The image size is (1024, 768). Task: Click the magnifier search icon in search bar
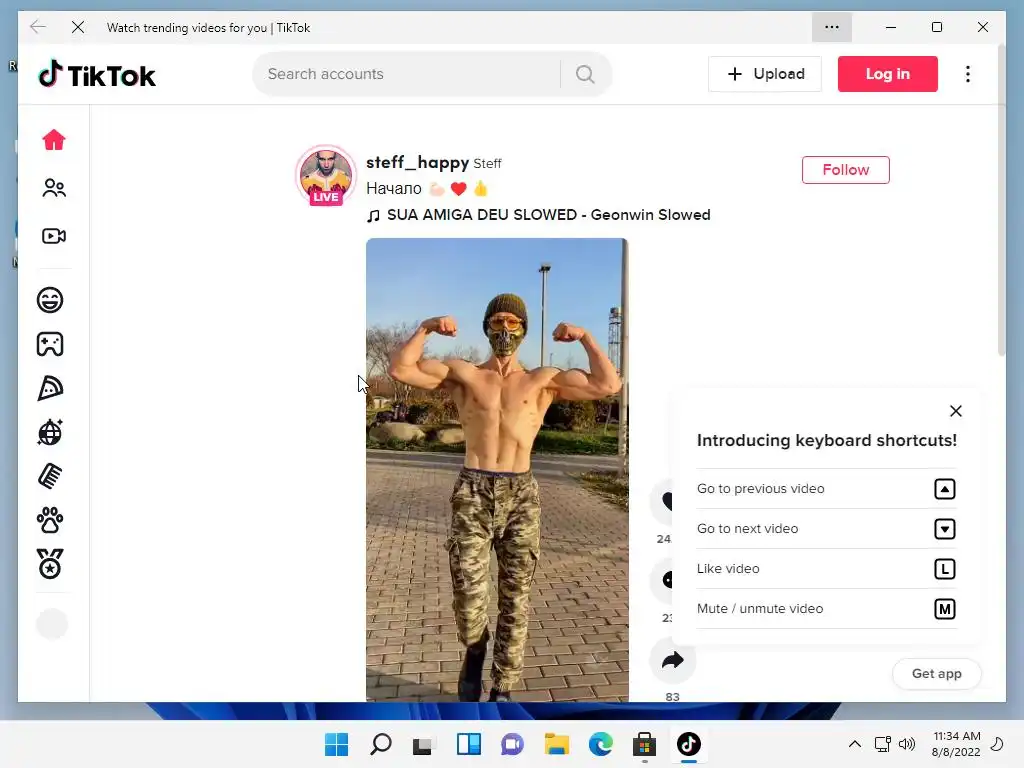pos(585,74)
